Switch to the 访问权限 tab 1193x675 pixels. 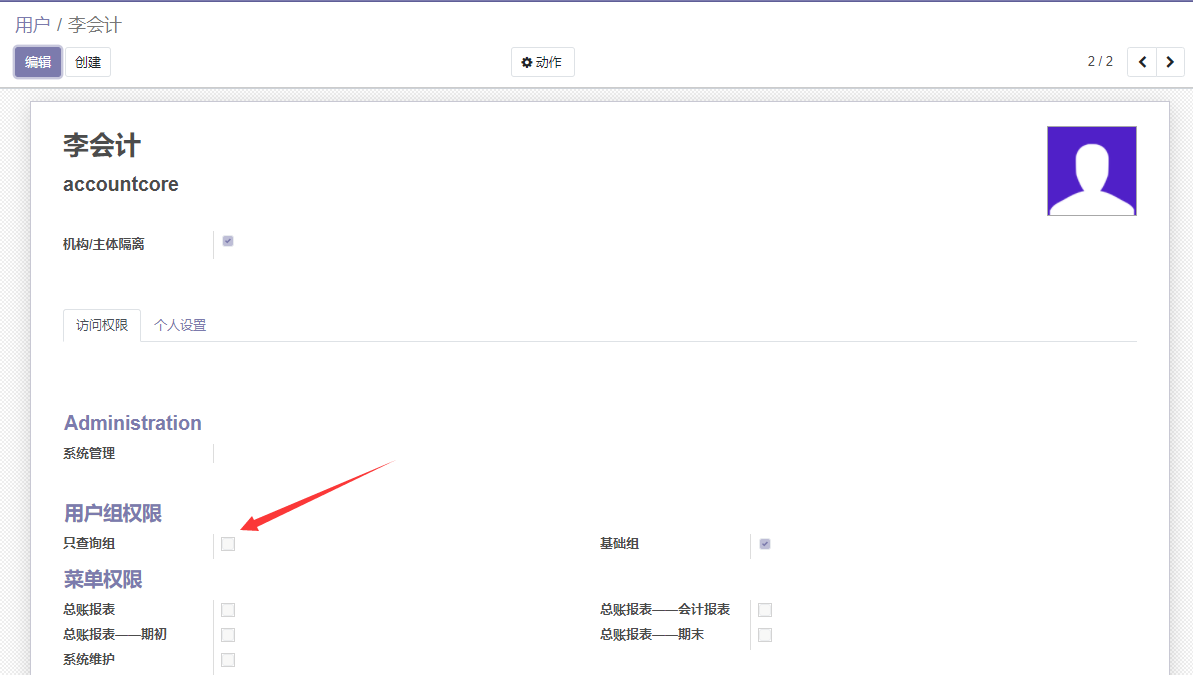[102, 326]
